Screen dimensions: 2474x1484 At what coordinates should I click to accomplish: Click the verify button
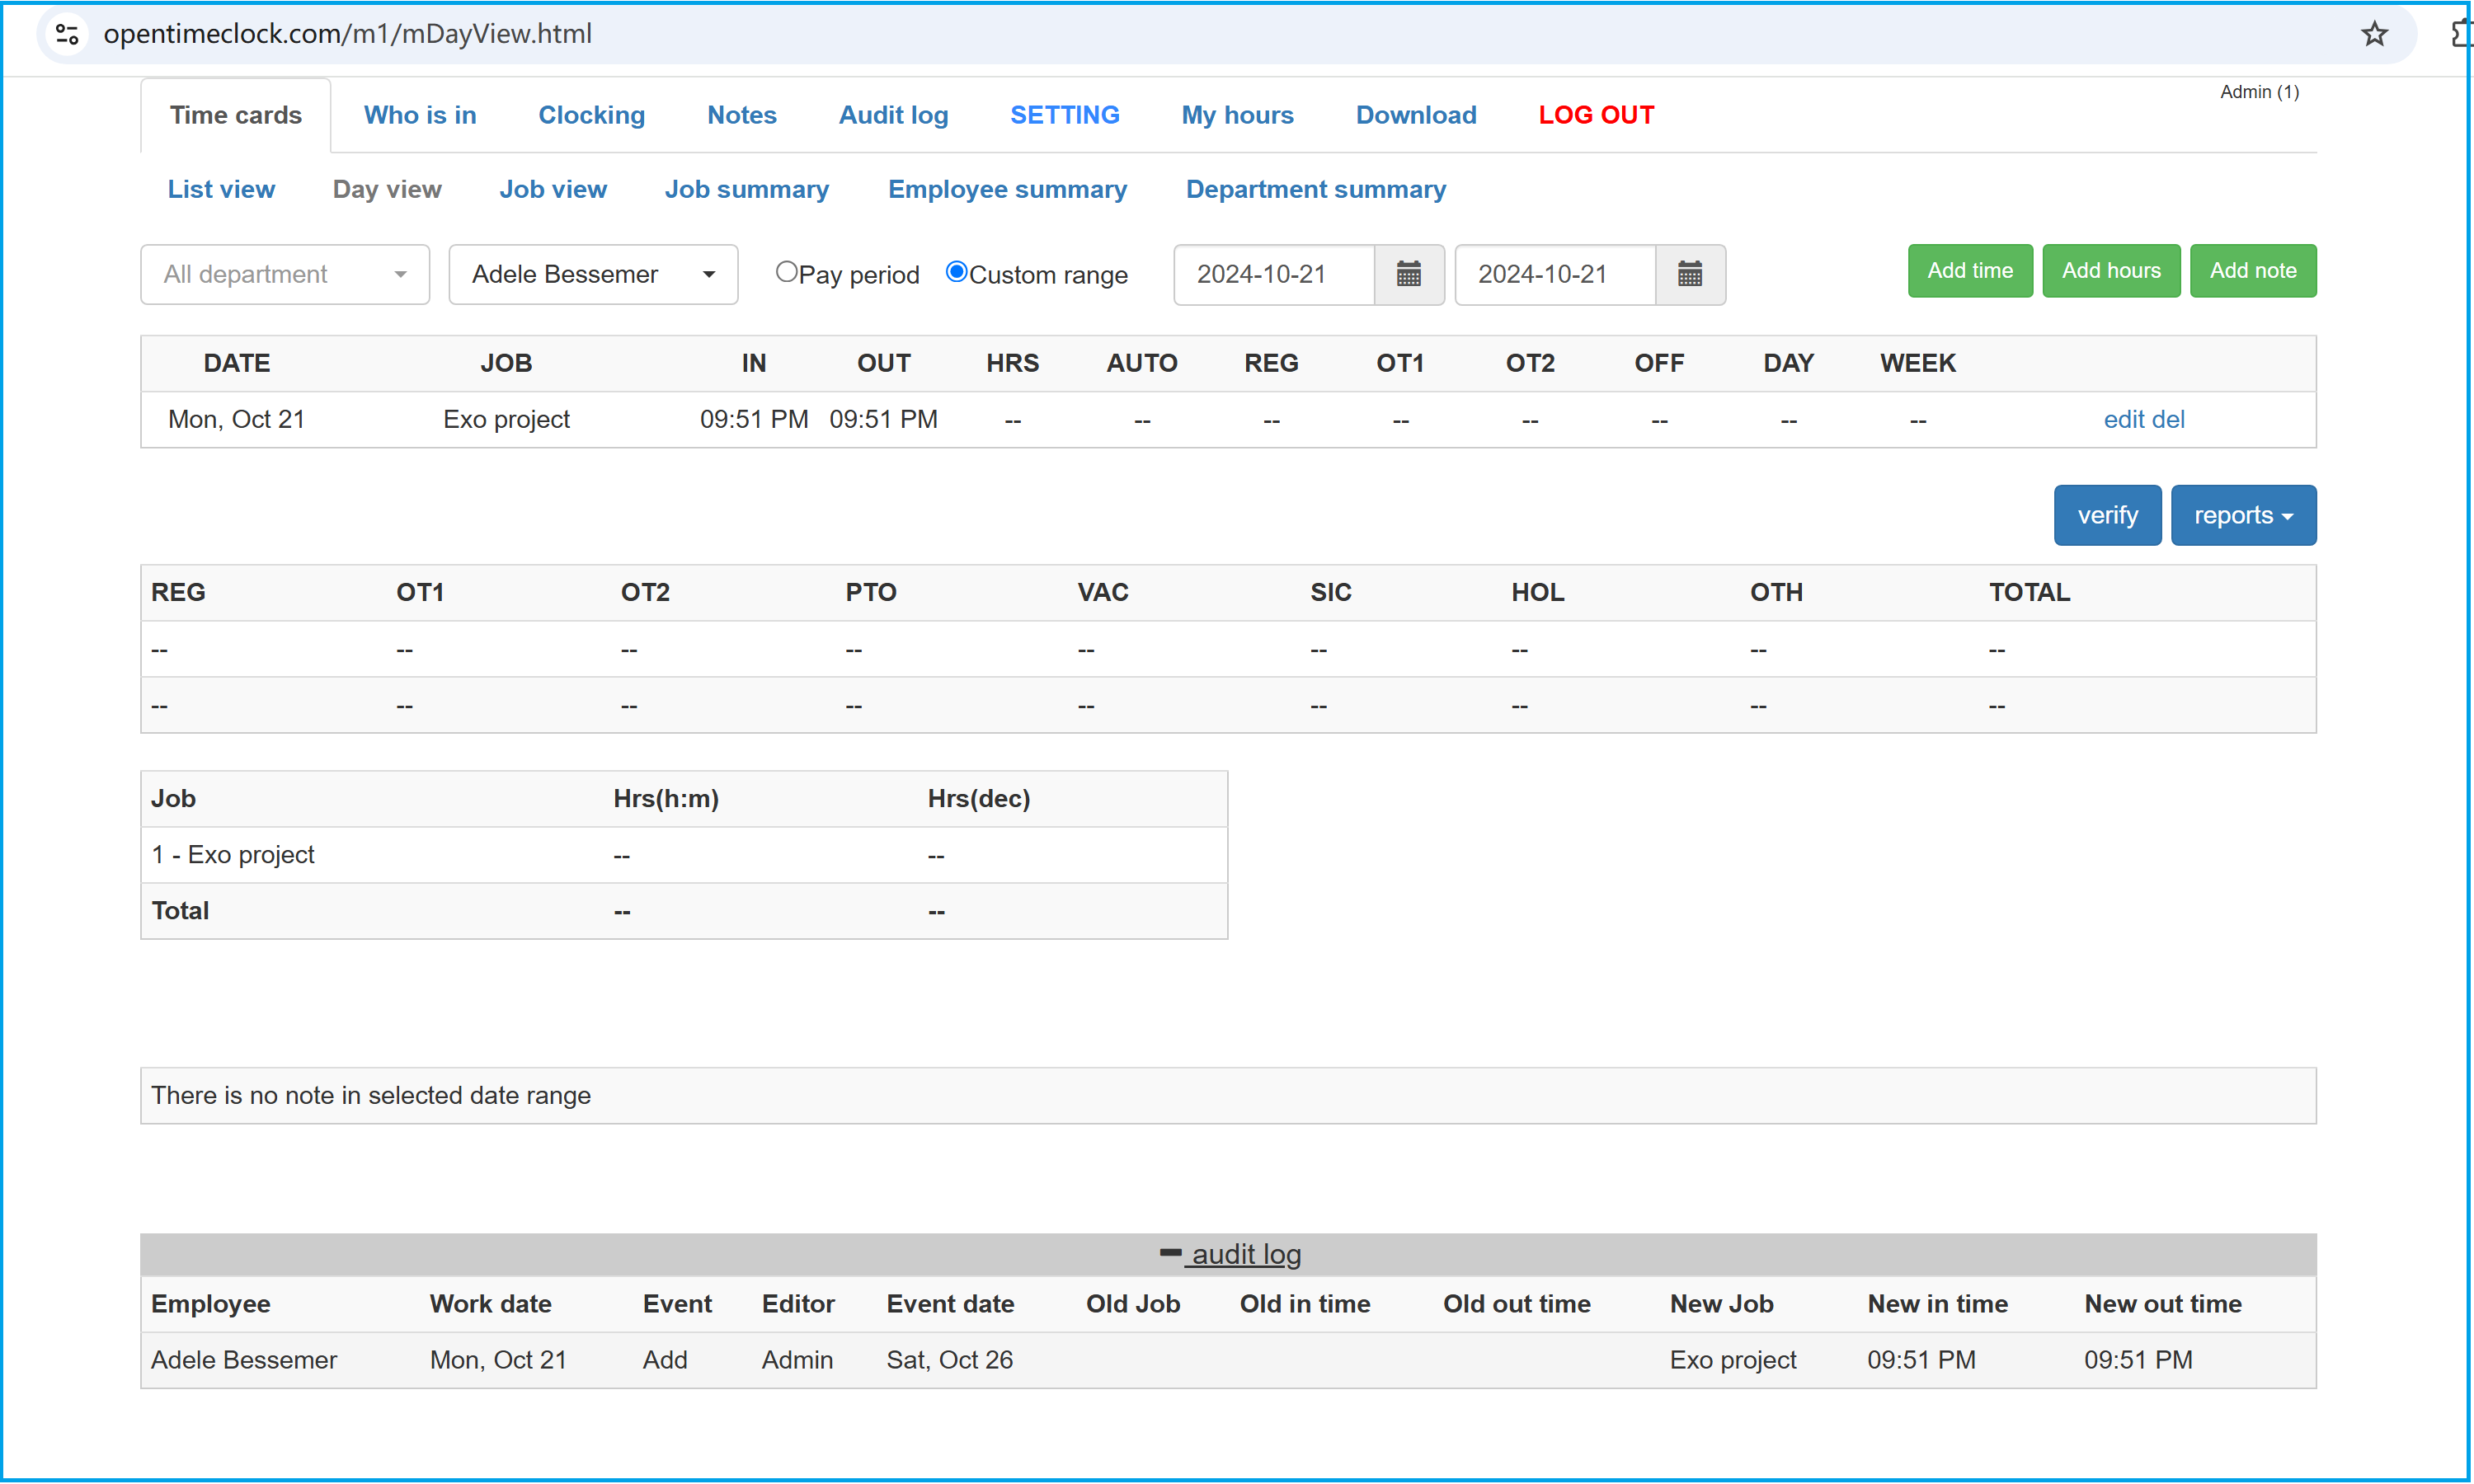[x=2107, y=515]
